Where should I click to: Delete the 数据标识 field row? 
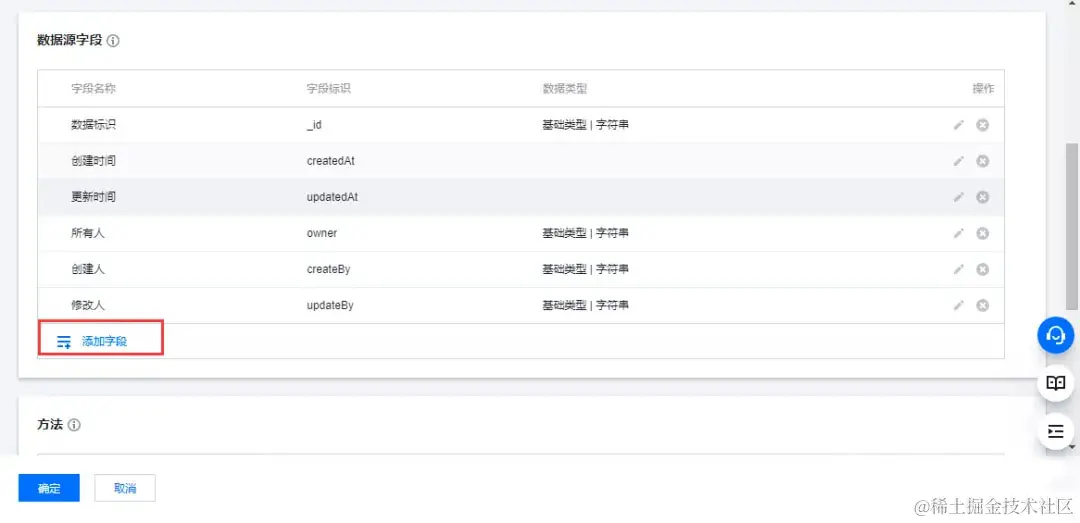click(983, 125)
